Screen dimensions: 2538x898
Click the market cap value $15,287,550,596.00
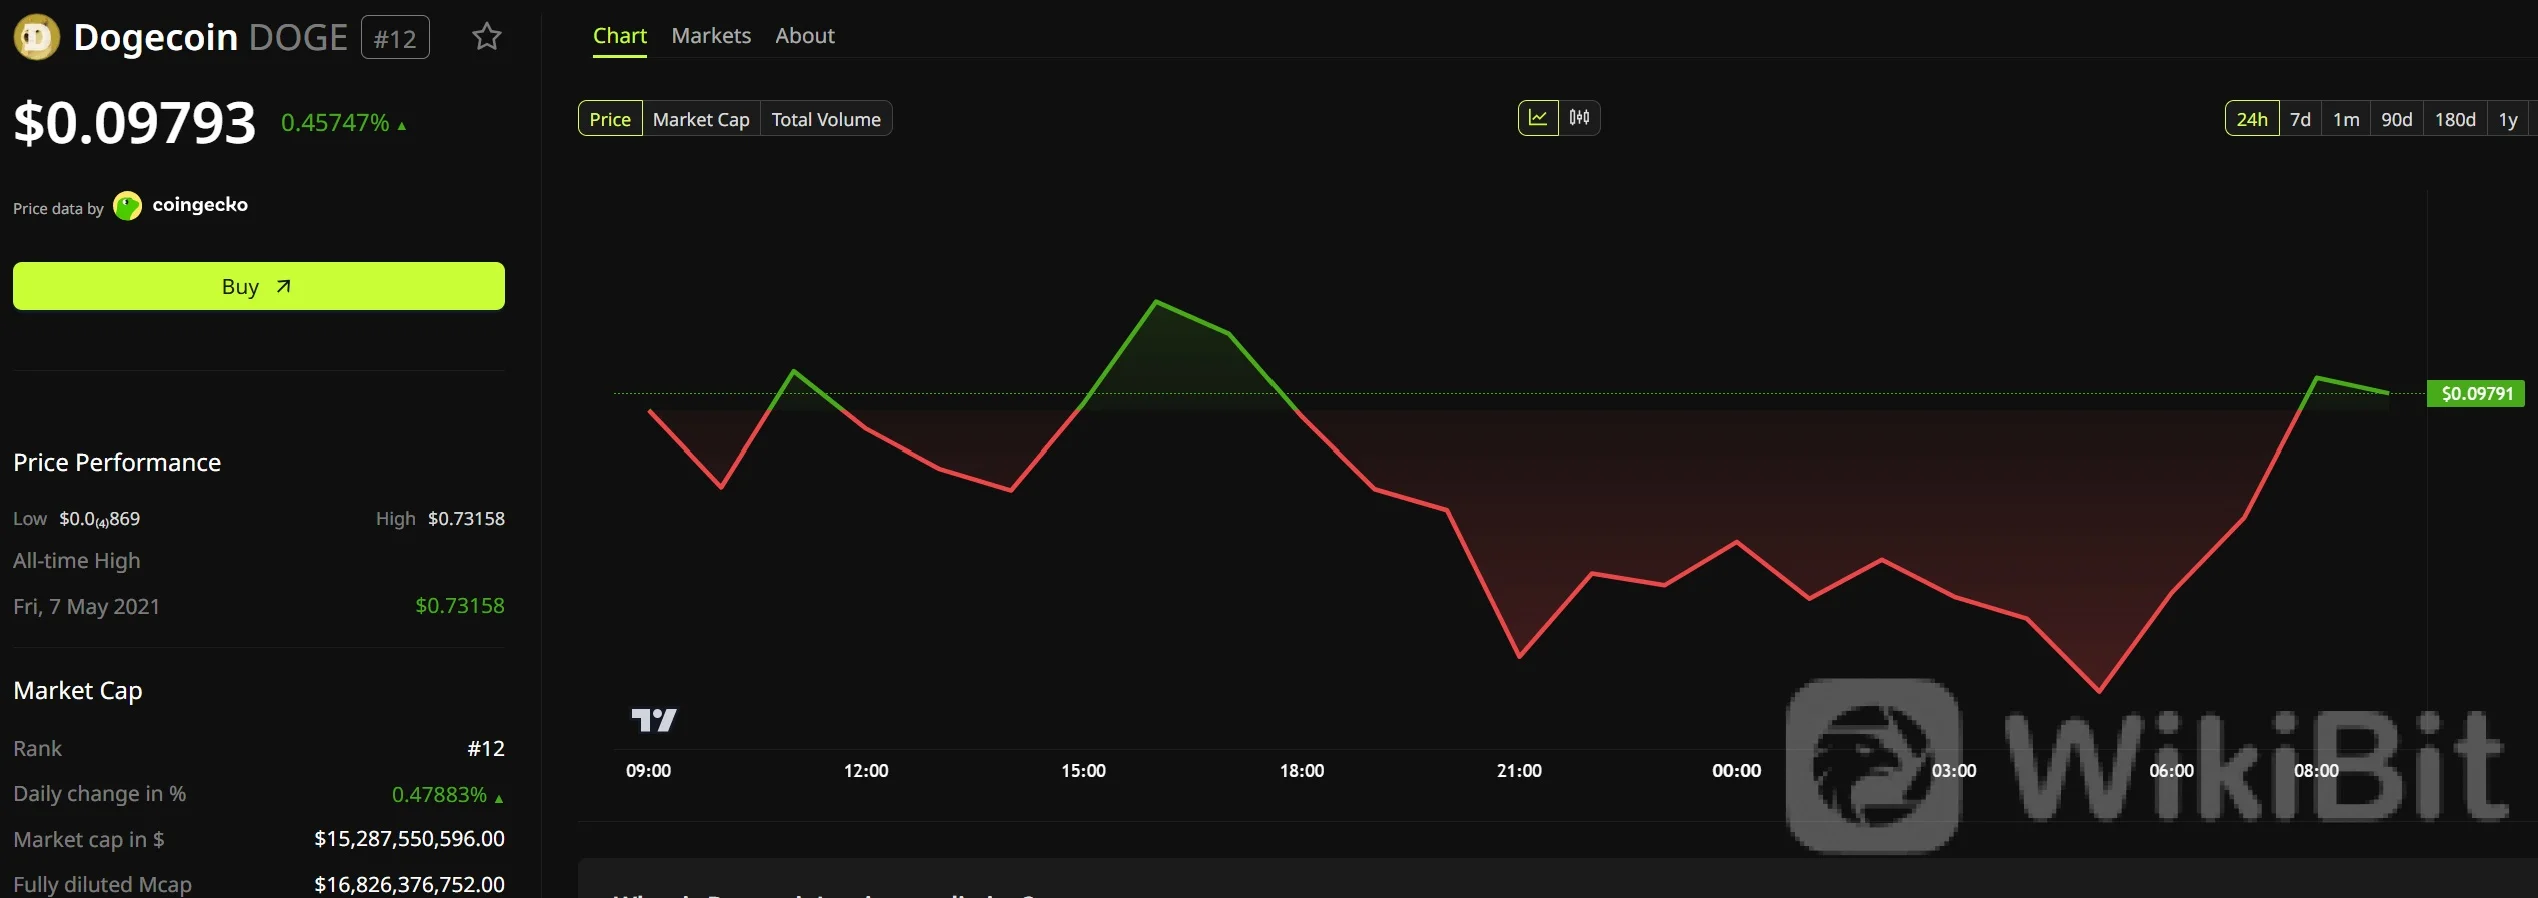pyautogui.click(x=409, y=839)
